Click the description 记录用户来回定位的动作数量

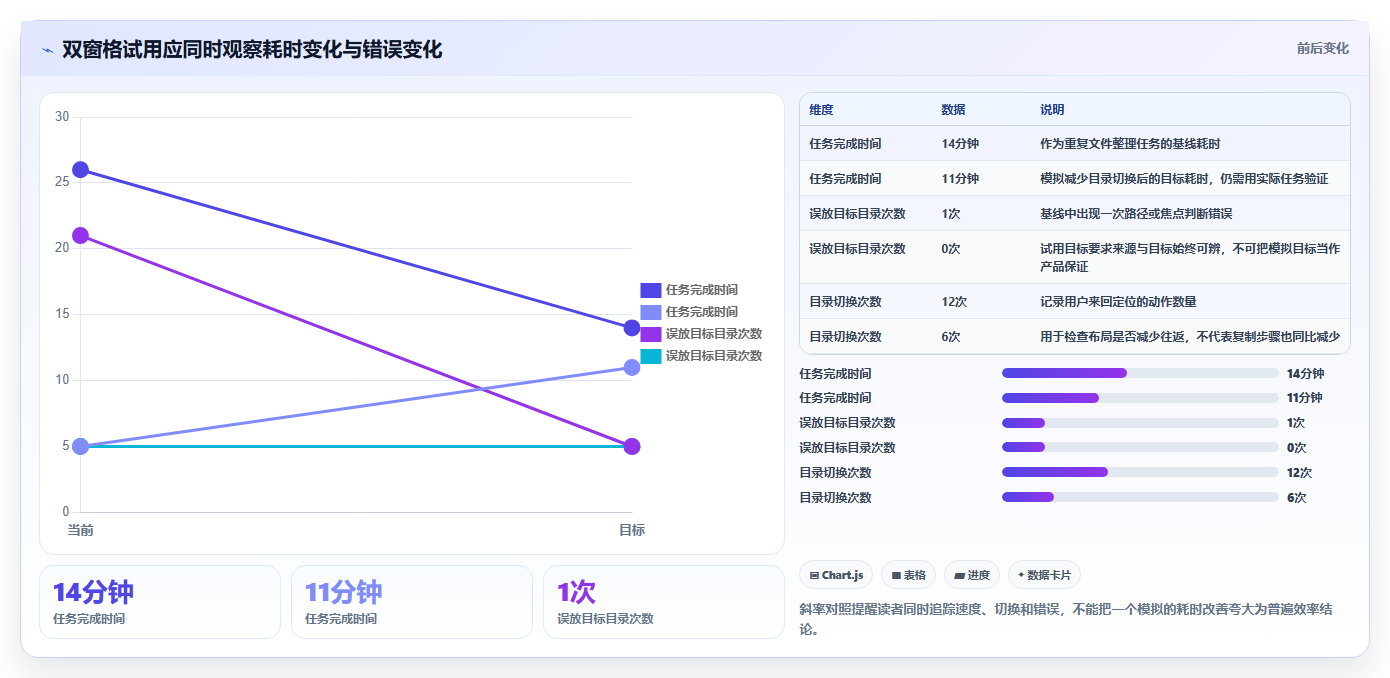(1118, 302)
